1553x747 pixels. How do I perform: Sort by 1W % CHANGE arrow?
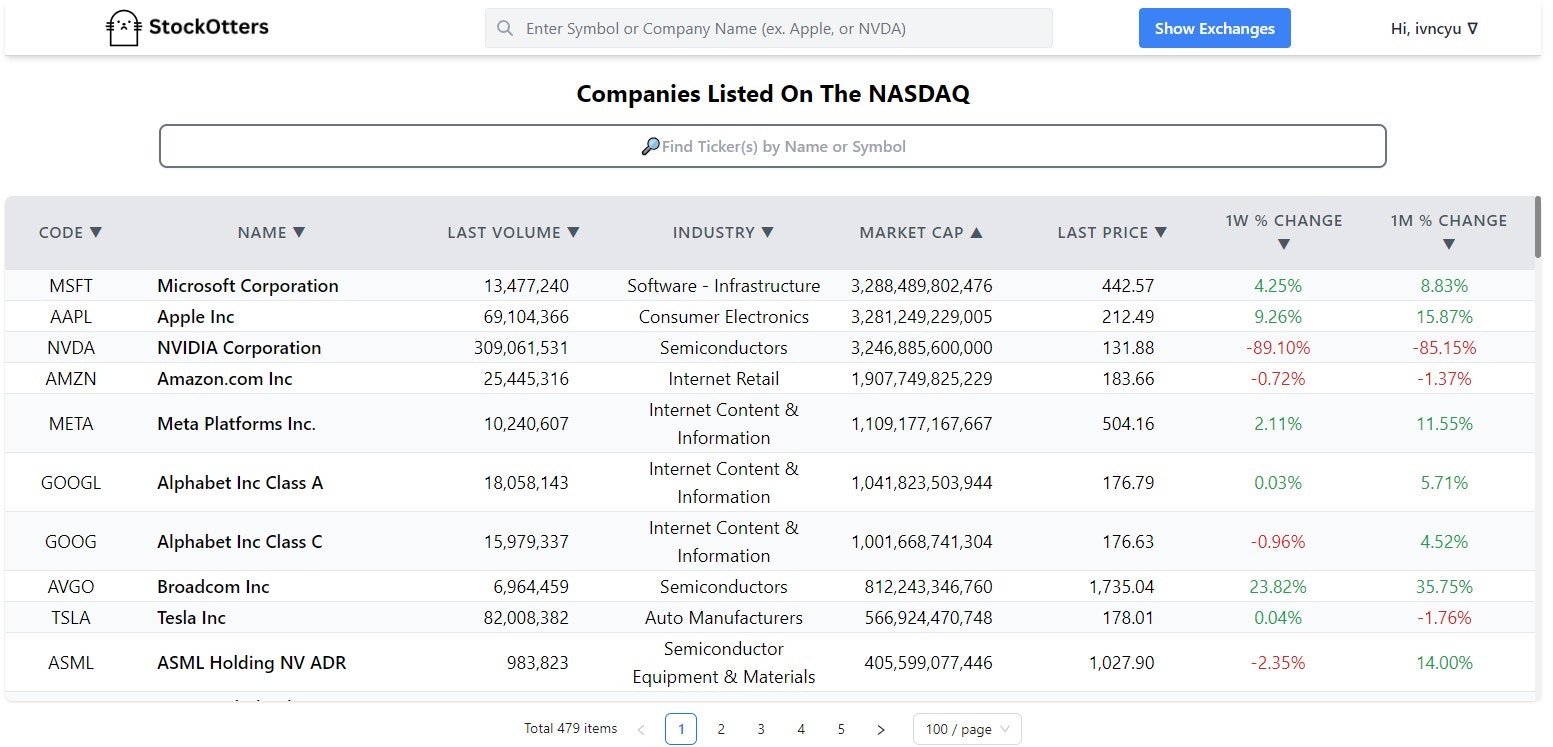click(1284, 244)
